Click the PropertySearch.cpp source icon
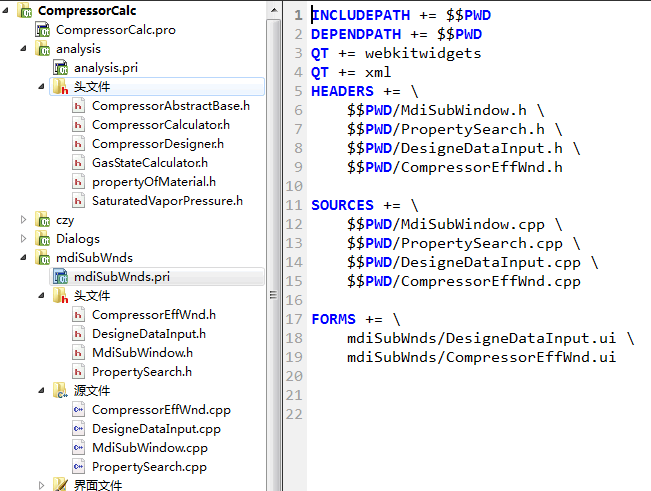Screen dimensions: 651x491 click(x=78, y=467)
